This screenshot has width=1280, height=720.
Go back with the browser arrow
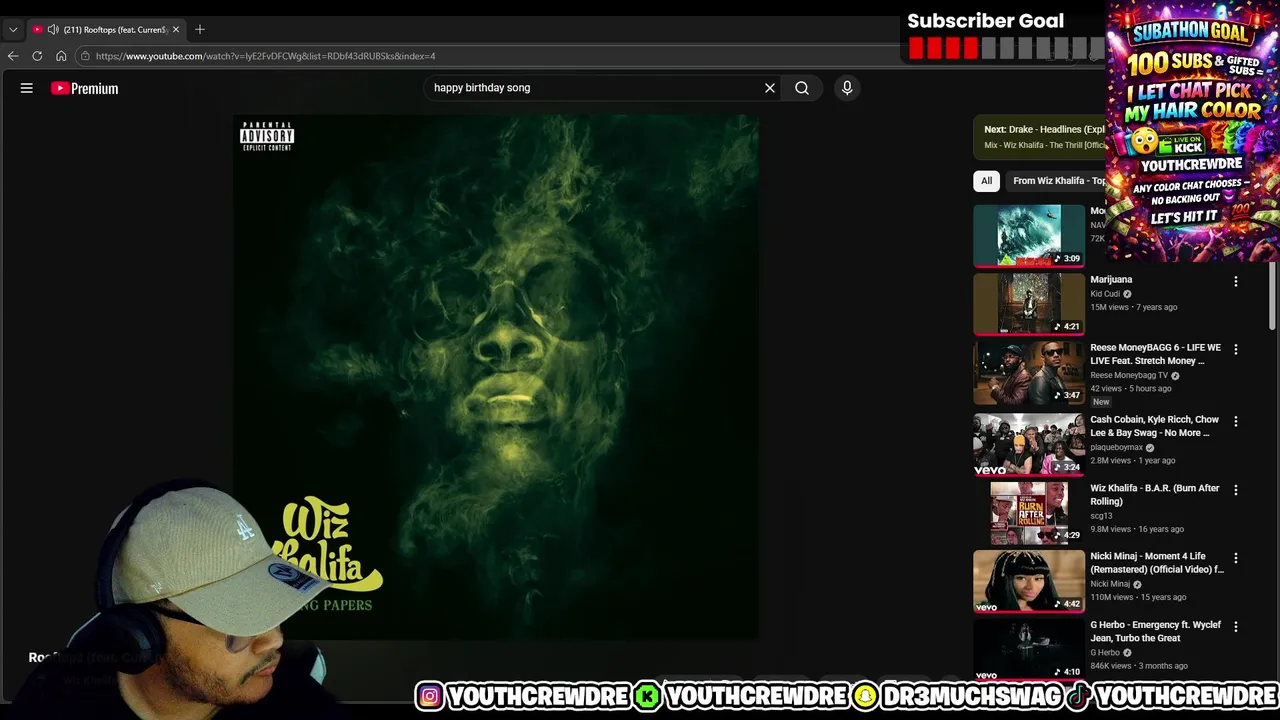[x=13, y=56]
